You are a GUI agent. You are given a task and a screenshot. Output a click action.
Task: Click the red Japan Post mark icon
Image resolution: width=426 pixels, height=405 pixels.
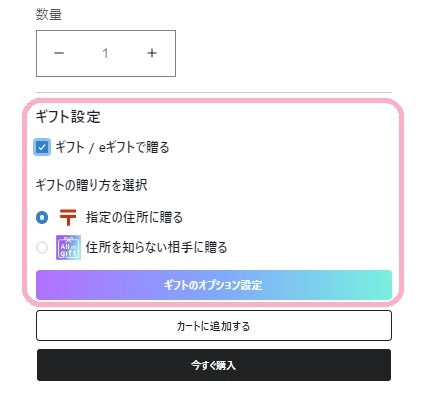click(x=68, y=217)
